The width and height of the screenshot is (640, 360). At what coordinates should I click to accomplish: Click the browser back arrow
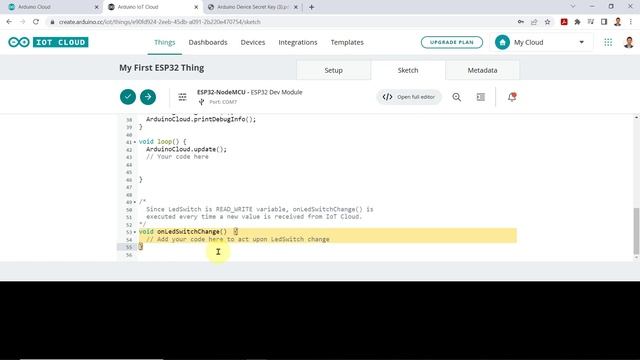point(9,22)
